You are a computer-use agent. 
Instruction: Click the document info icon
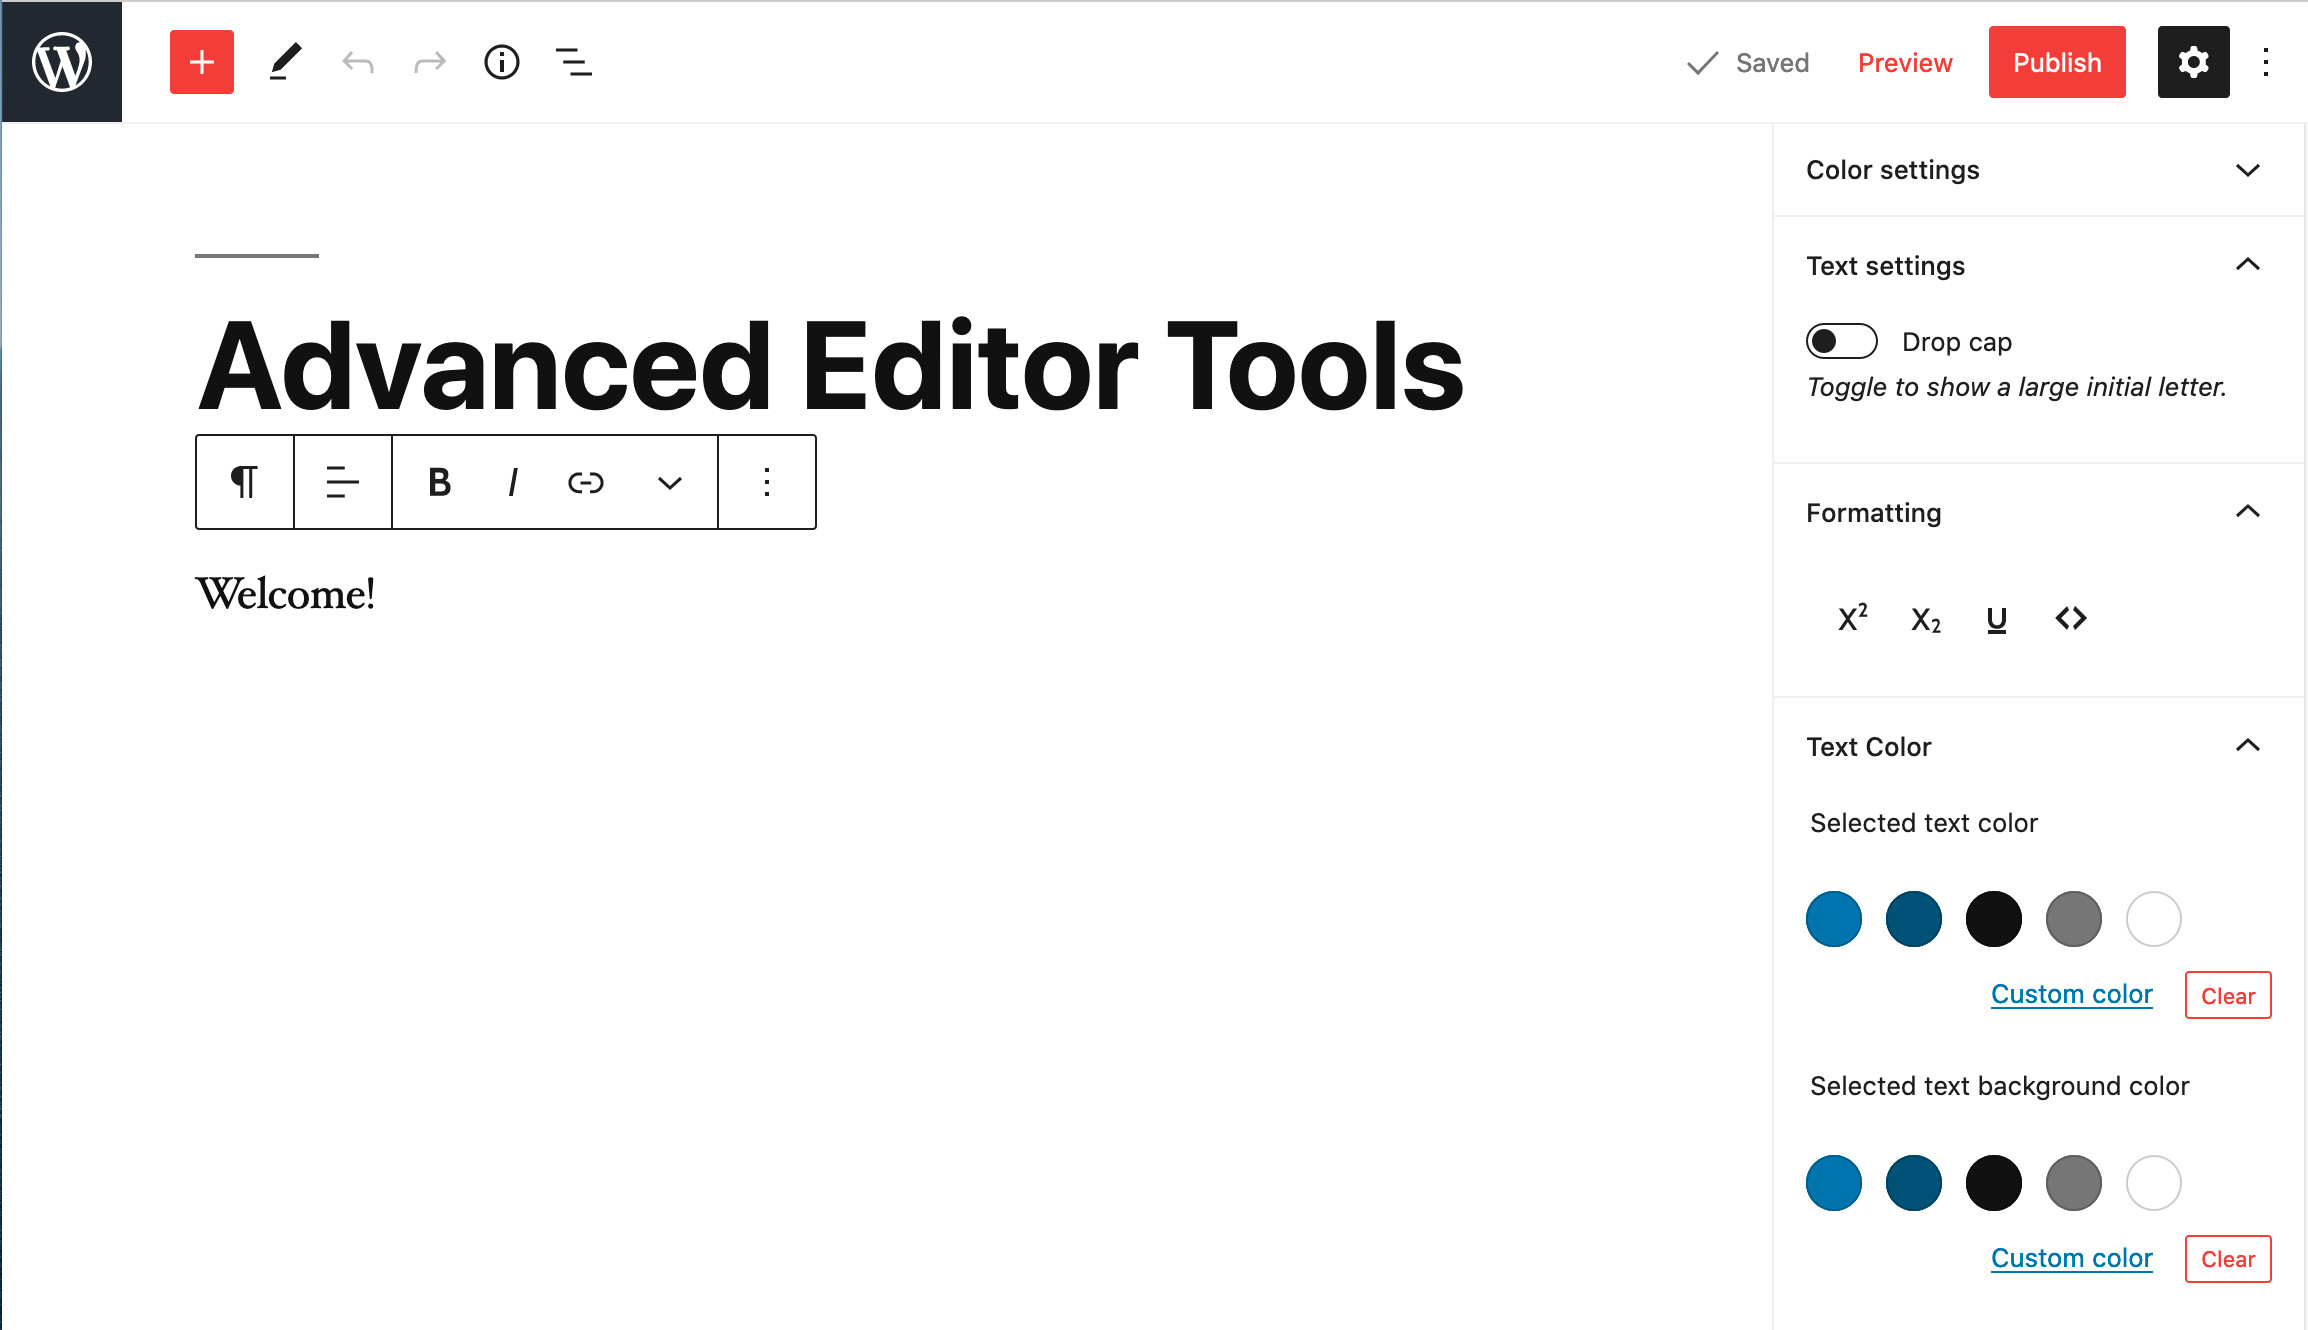pyautogui.click(x=502, y=60)
